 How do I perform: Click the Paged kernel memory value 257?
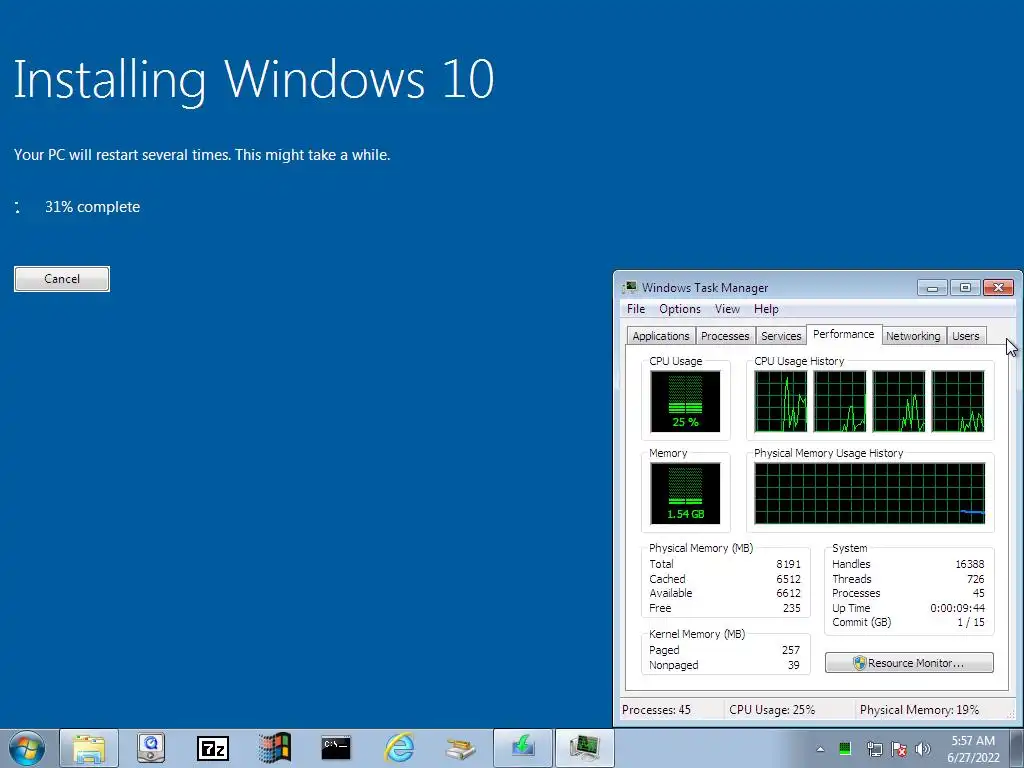coord(791,650)
